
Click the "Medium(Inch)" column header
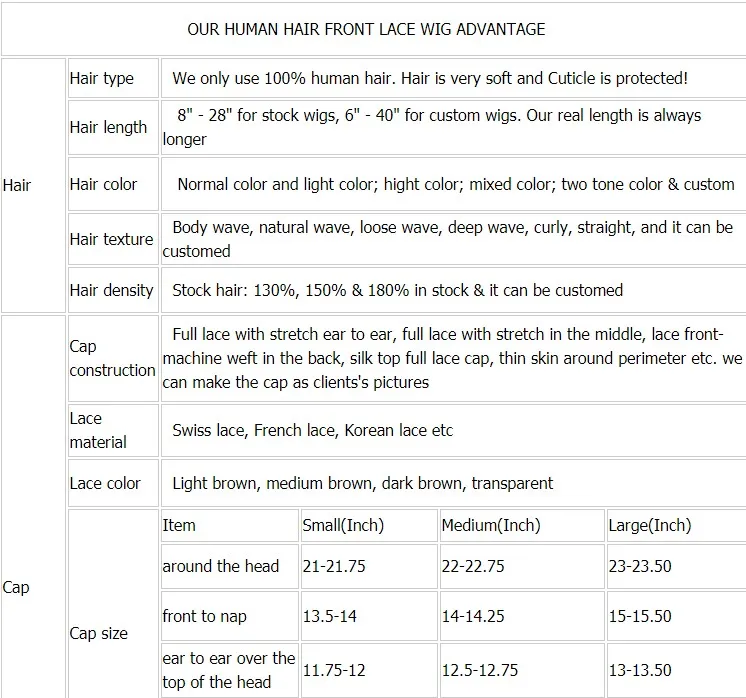tap(489, 525)
